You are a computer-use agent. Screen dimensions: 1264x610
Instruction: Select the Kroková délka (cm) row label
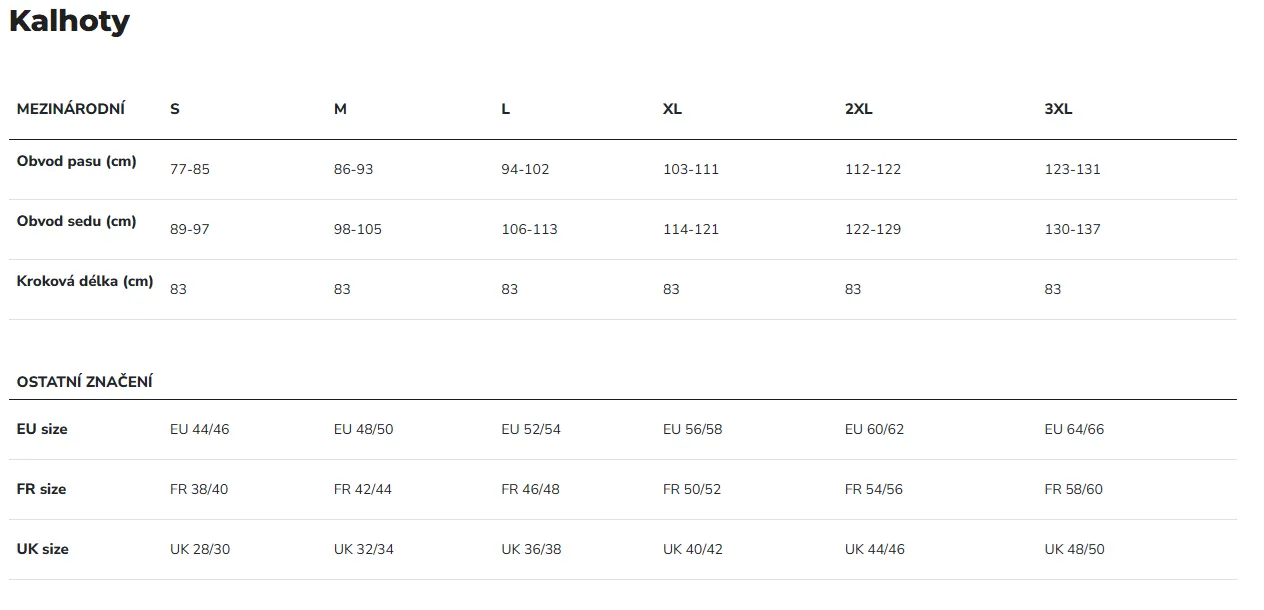point(85,281)
